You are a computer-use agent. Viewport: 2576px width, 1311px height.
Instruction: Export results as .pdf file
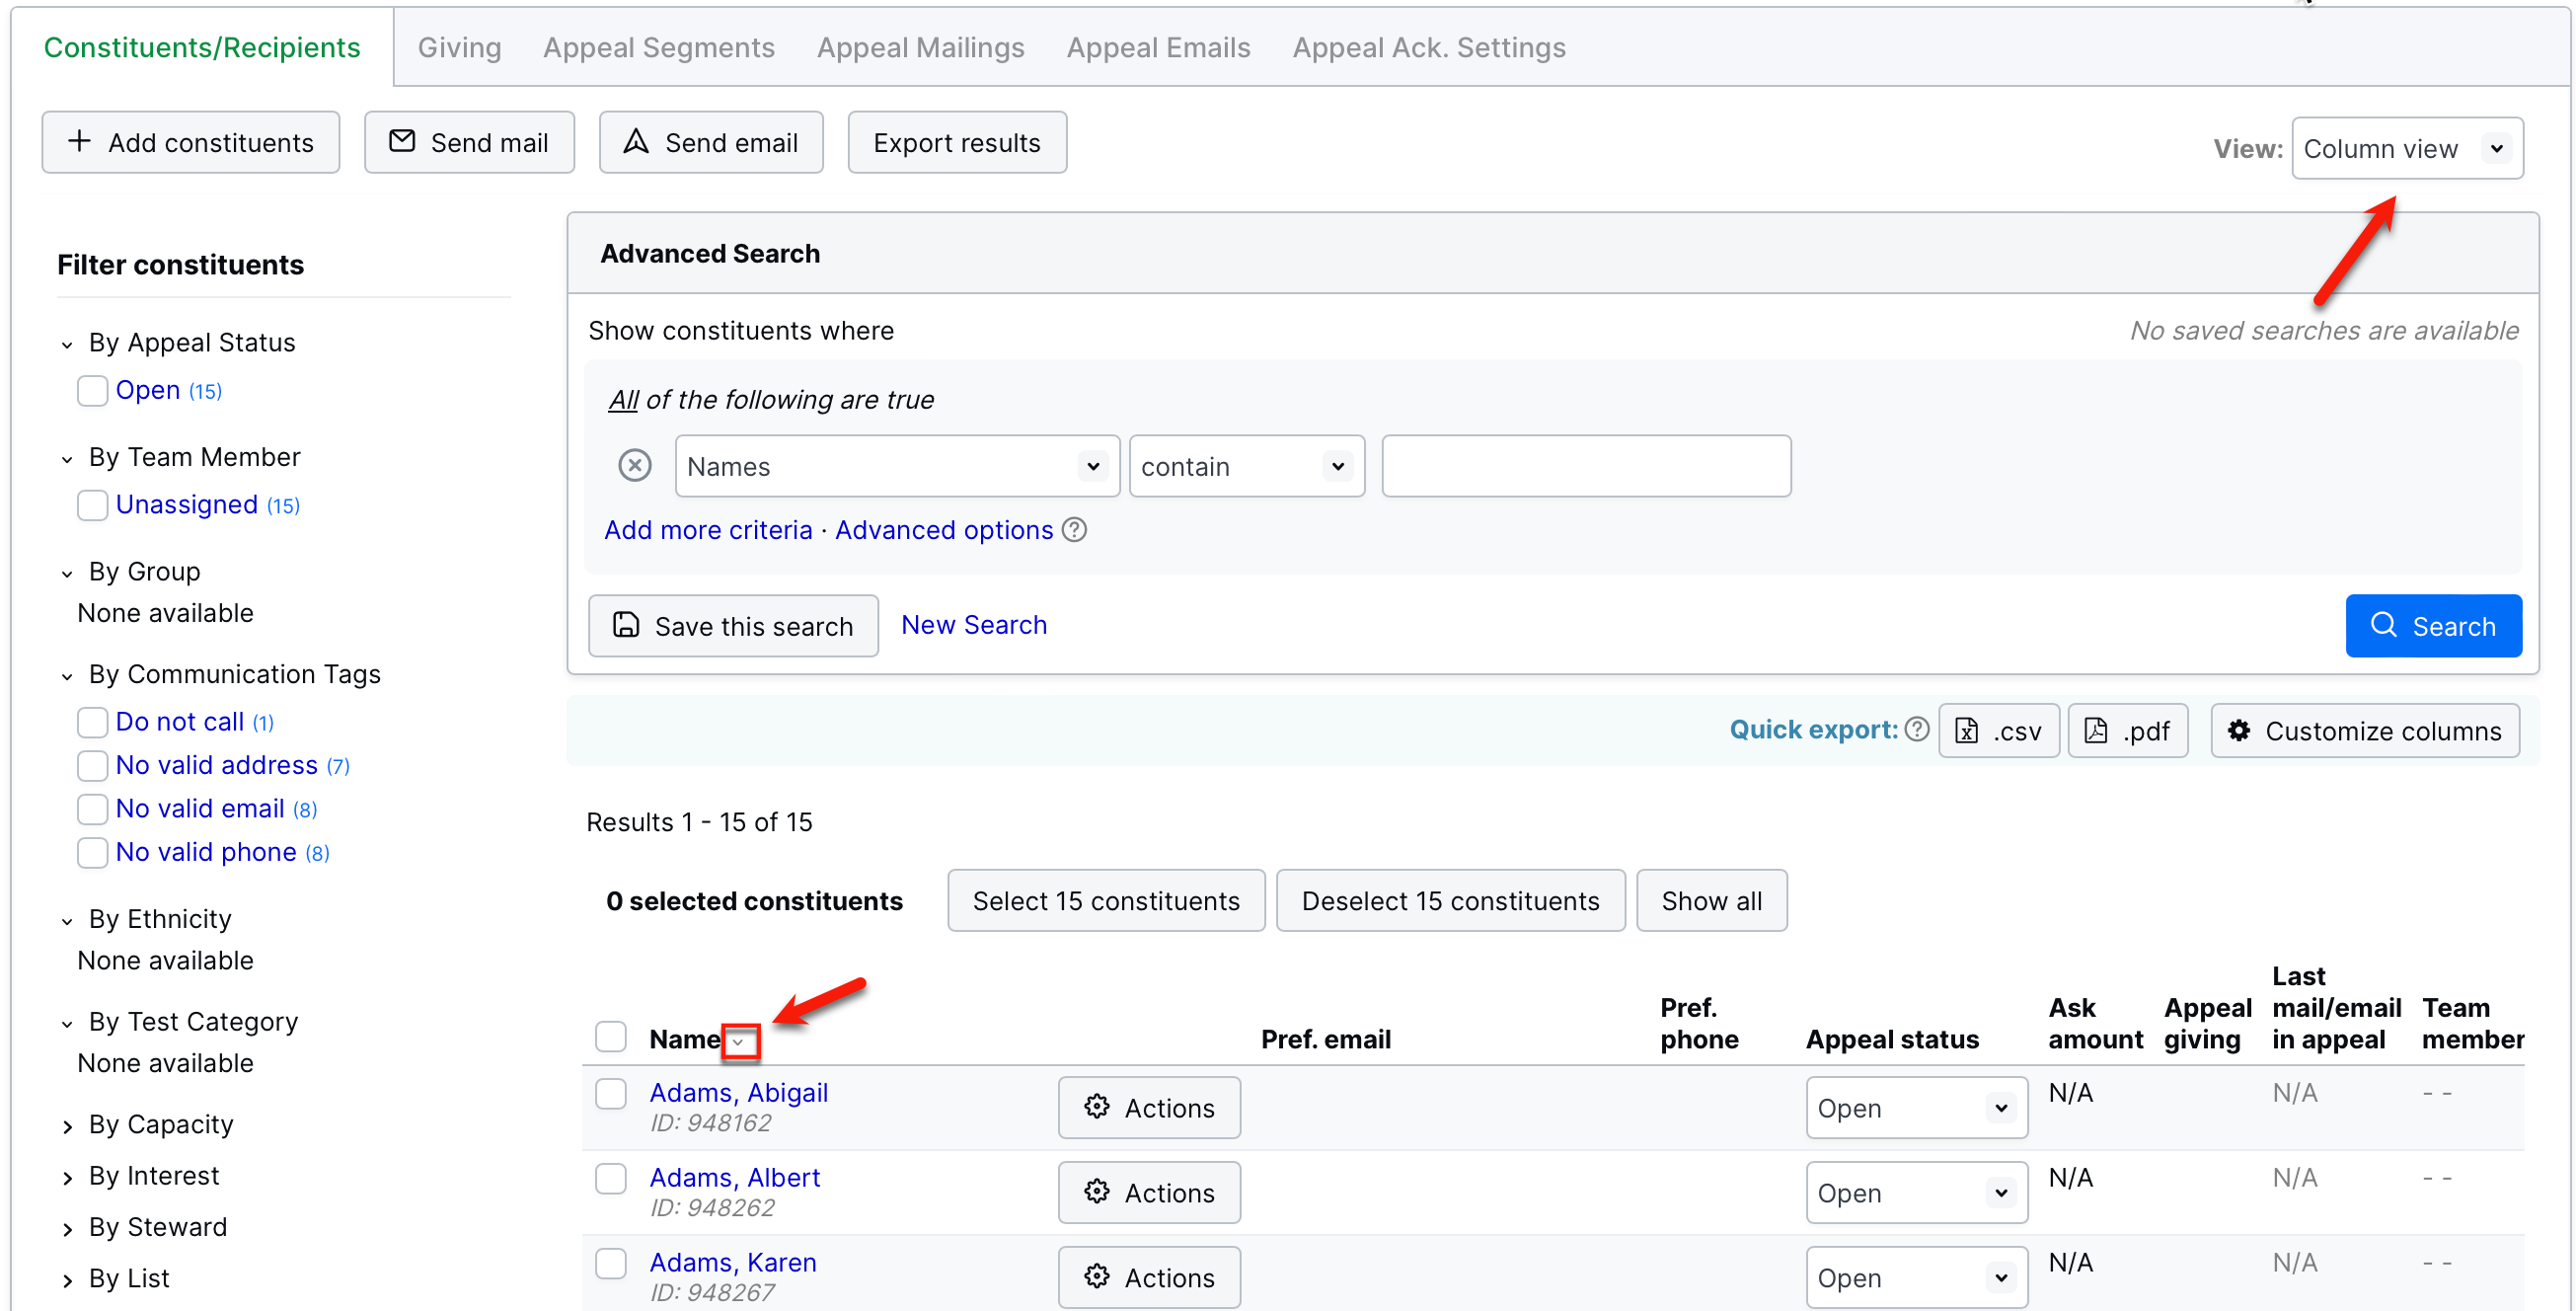2126,731
